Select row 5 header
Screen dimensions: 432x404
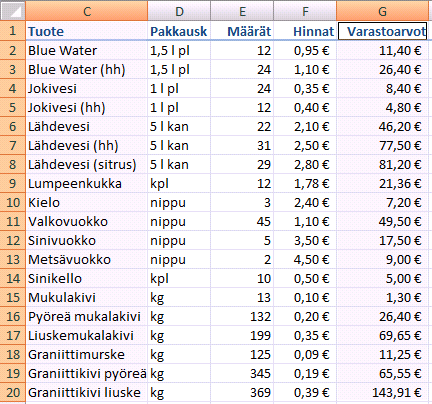13,107
